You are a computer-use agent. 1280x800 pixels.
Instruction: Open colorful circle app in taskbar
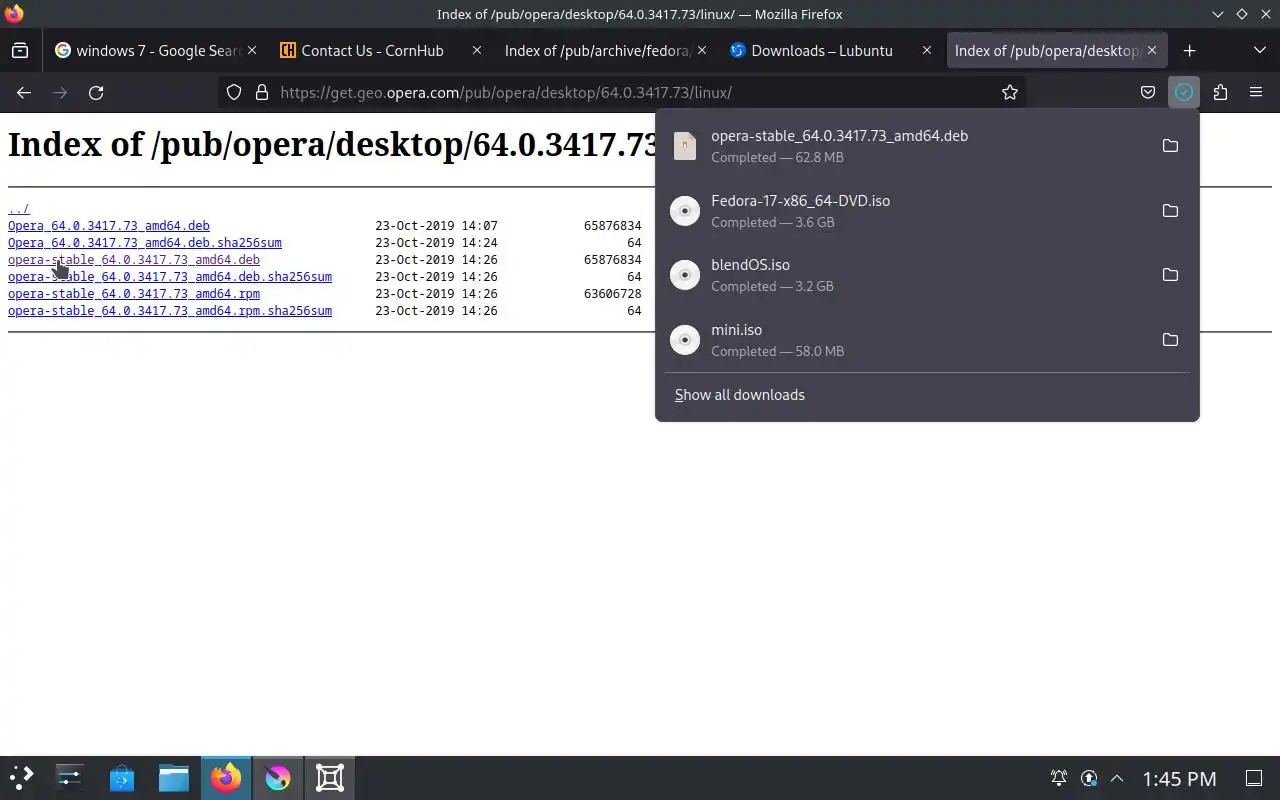tap(278, 777)
